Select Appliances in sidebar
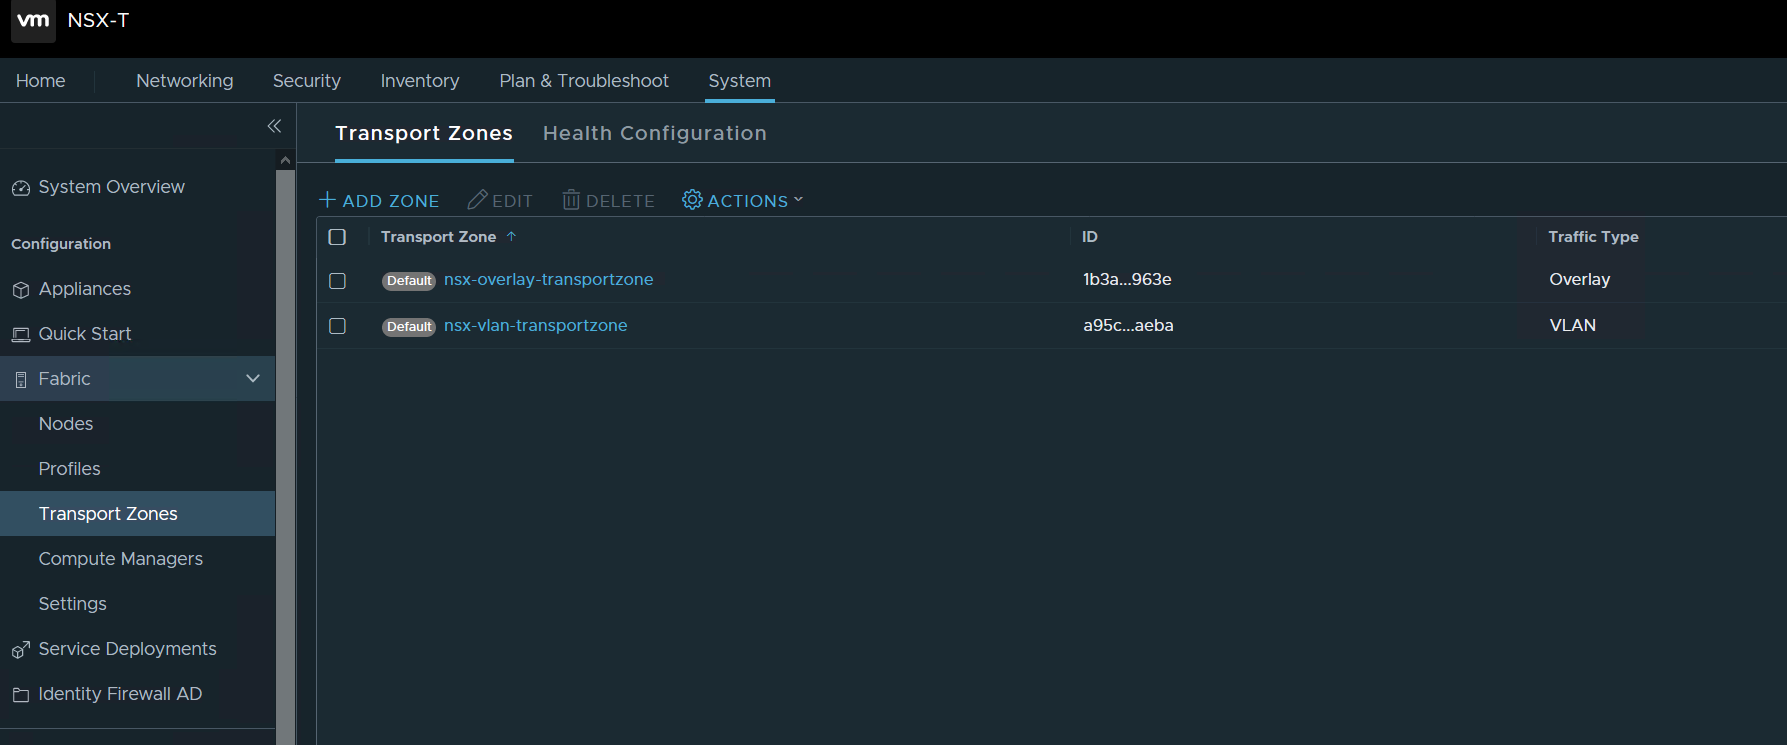The height and width of the screenshot is (745, 1787). coord(85,289)
